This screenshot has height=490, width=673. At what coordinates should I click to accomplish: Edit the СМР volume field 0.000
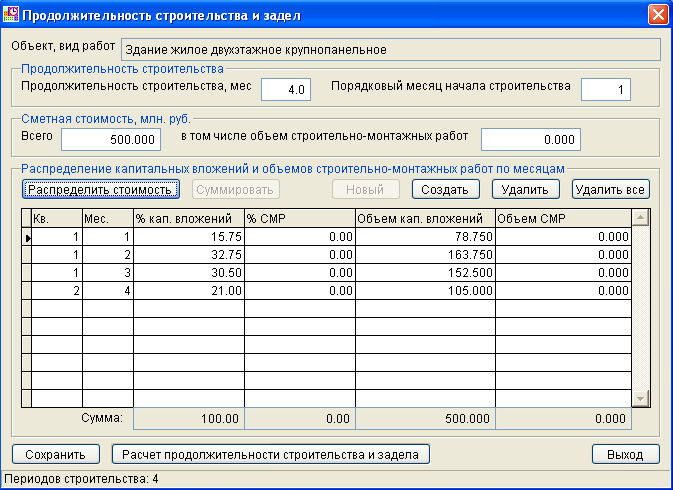pos(531,139)
